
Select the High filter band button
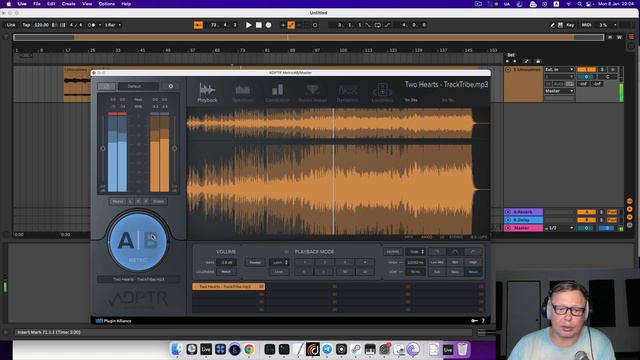[473, 262]
